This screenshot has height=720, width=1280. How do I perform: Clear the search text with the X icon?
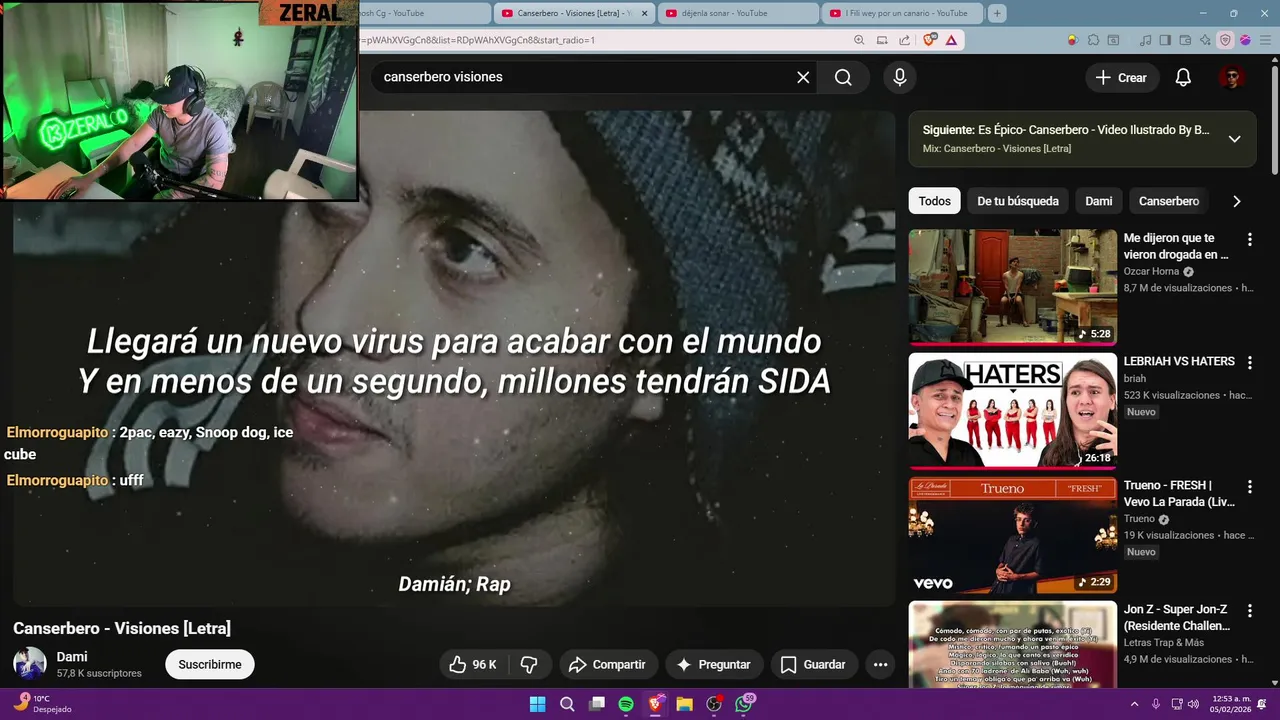[x=803, y=77]
